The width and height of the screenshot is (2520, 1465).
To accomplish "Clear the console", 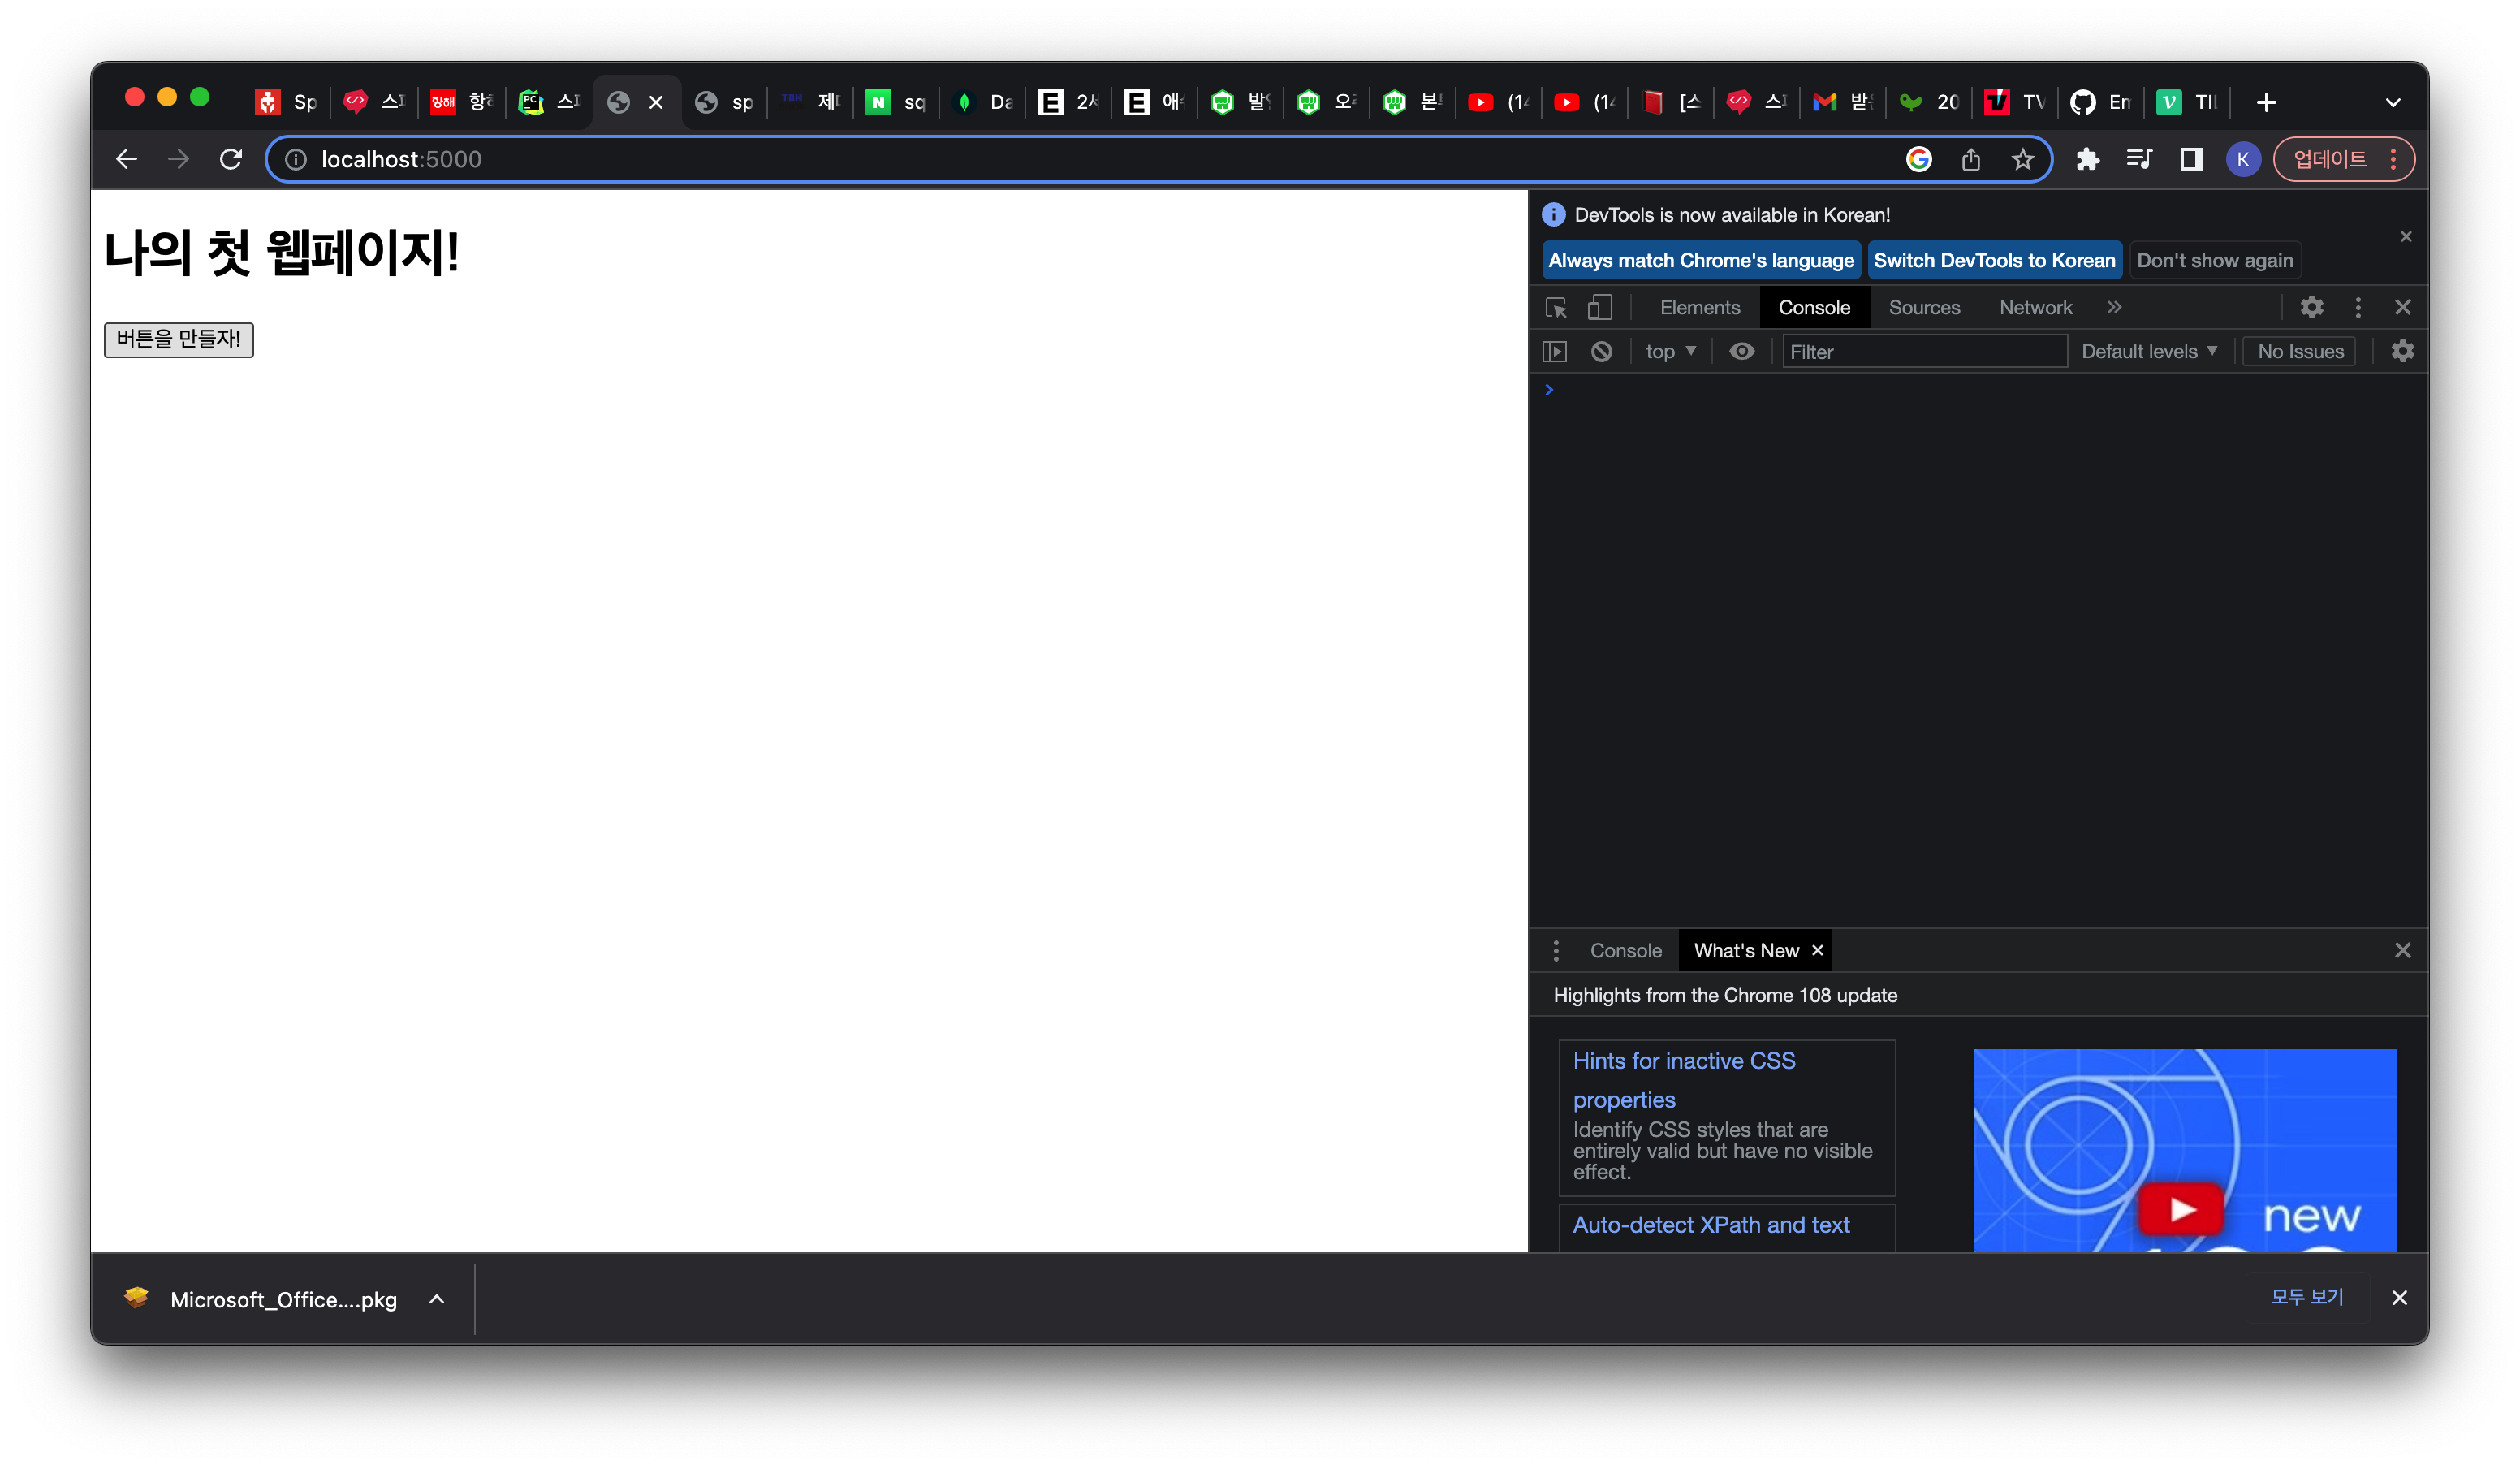I will pyautogui.click(x=1601, y=351).
